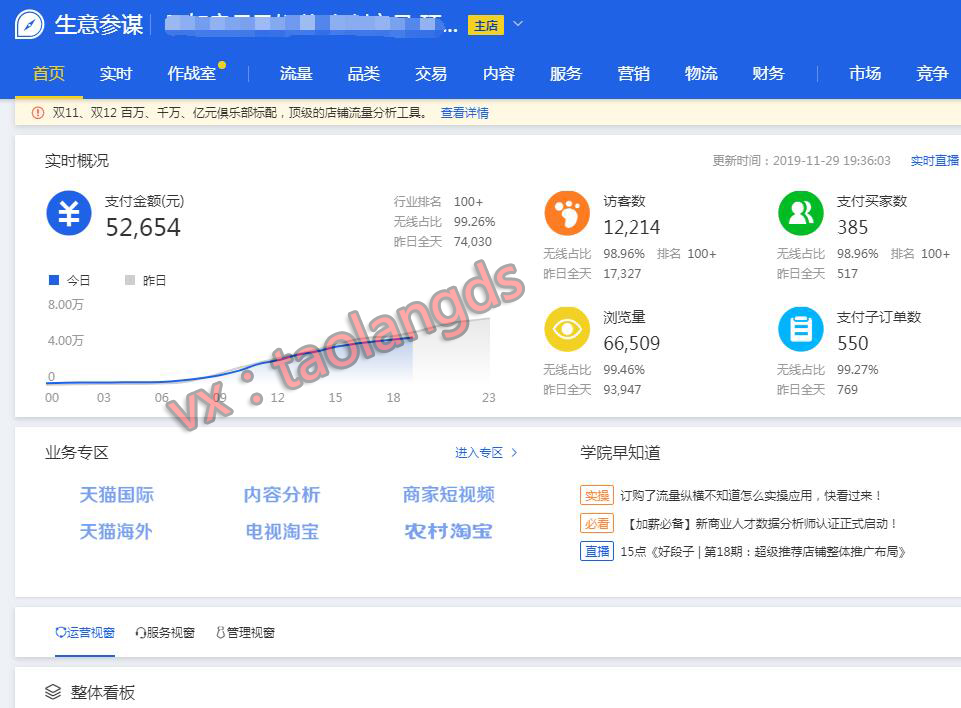Image resolution: width=961 pixels, height=708 pixels.
Task: Open the 营销 menu item
Action: pos(633,74)
